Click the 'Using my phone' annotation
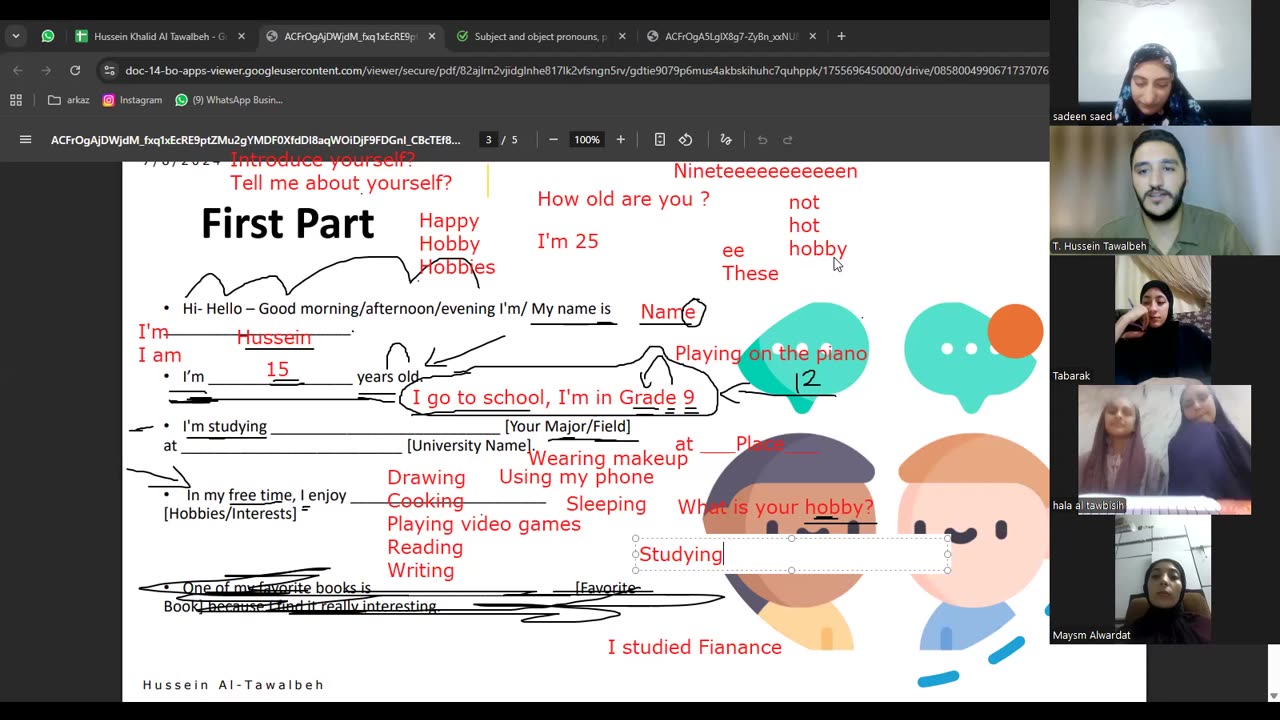1280x720 pixels. (576, 477)
